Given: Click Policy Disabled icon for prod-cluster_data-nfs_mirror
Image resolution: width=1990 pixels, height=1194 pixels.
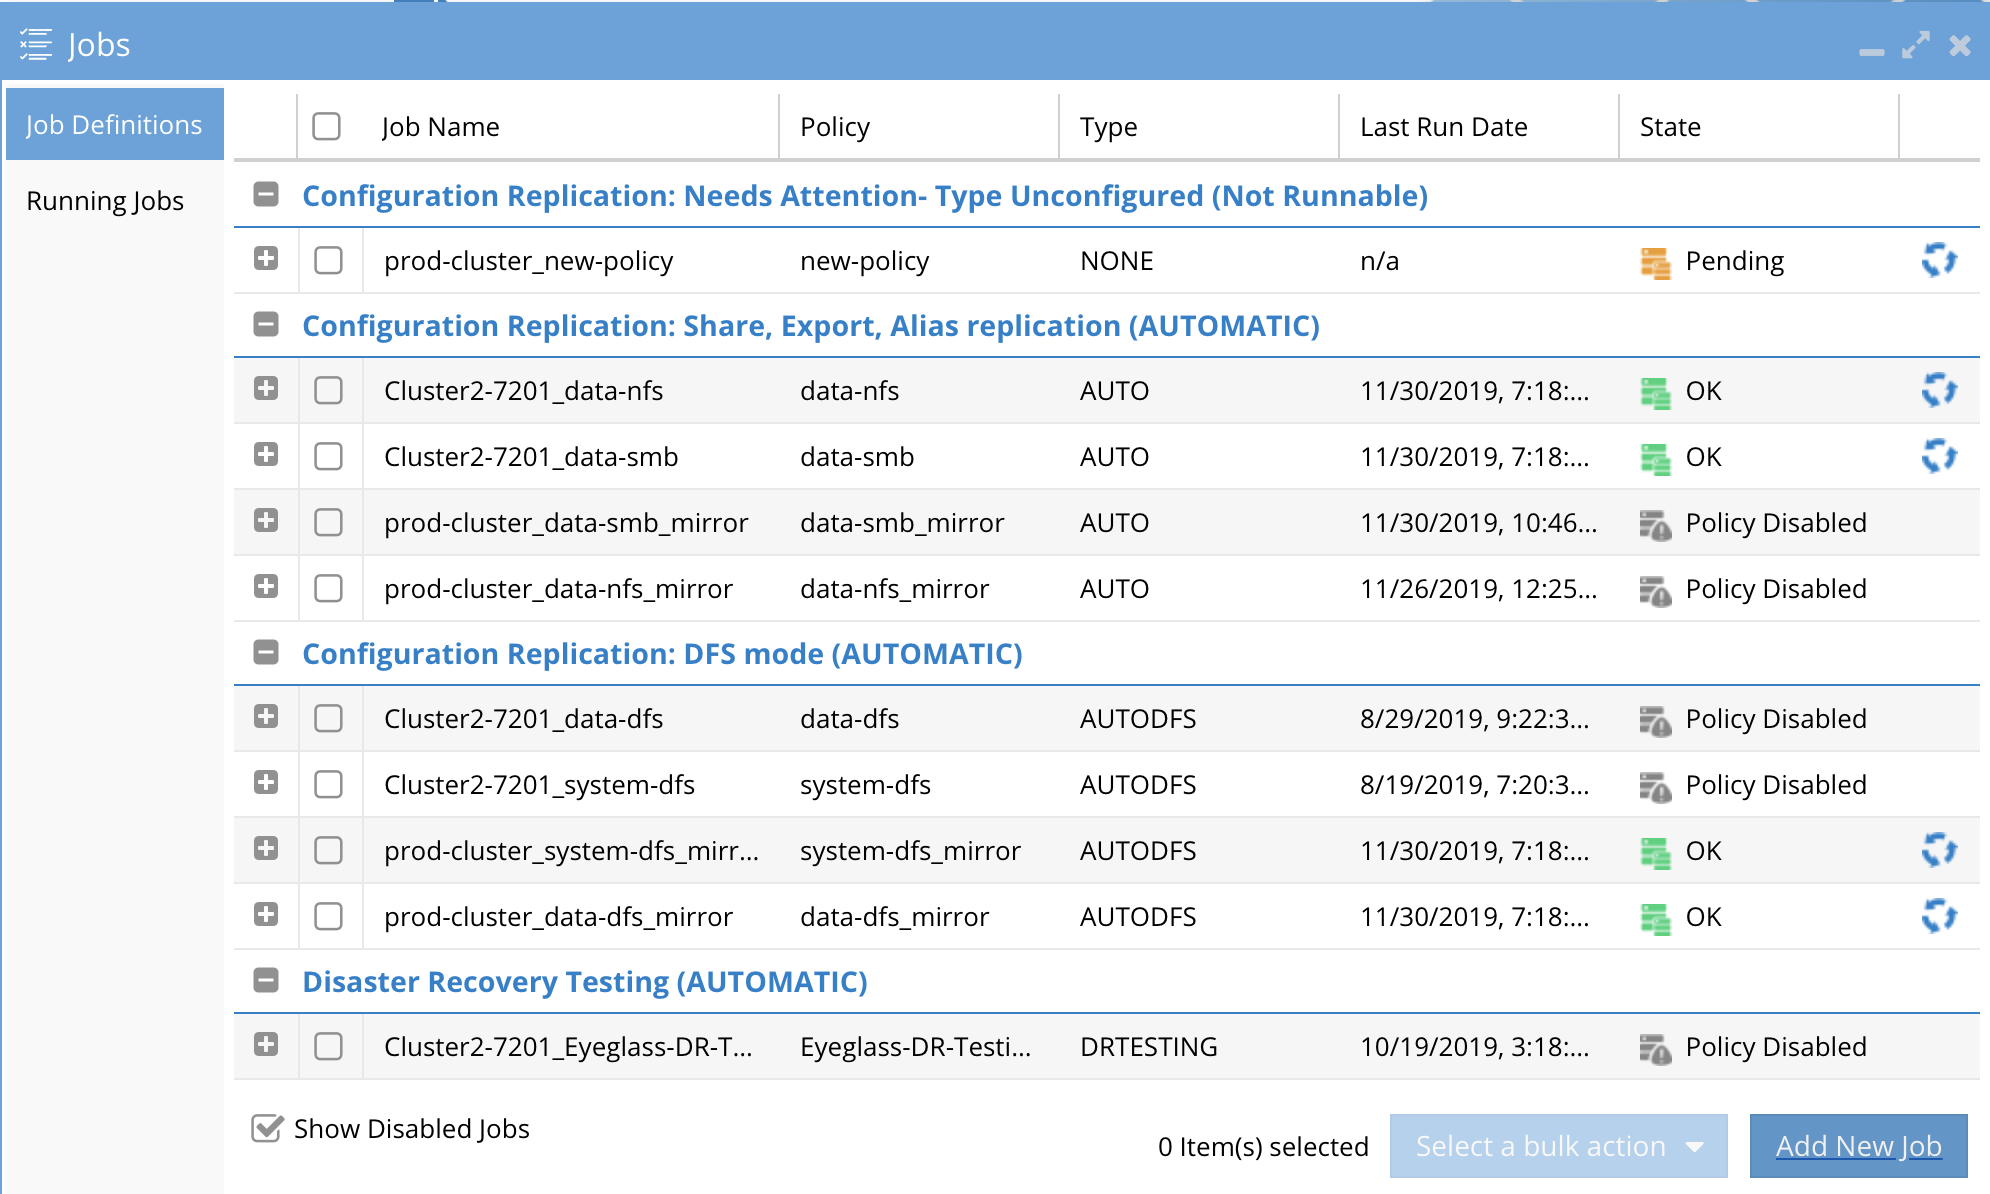Looking at the screenshot, I should [1655, 591].
